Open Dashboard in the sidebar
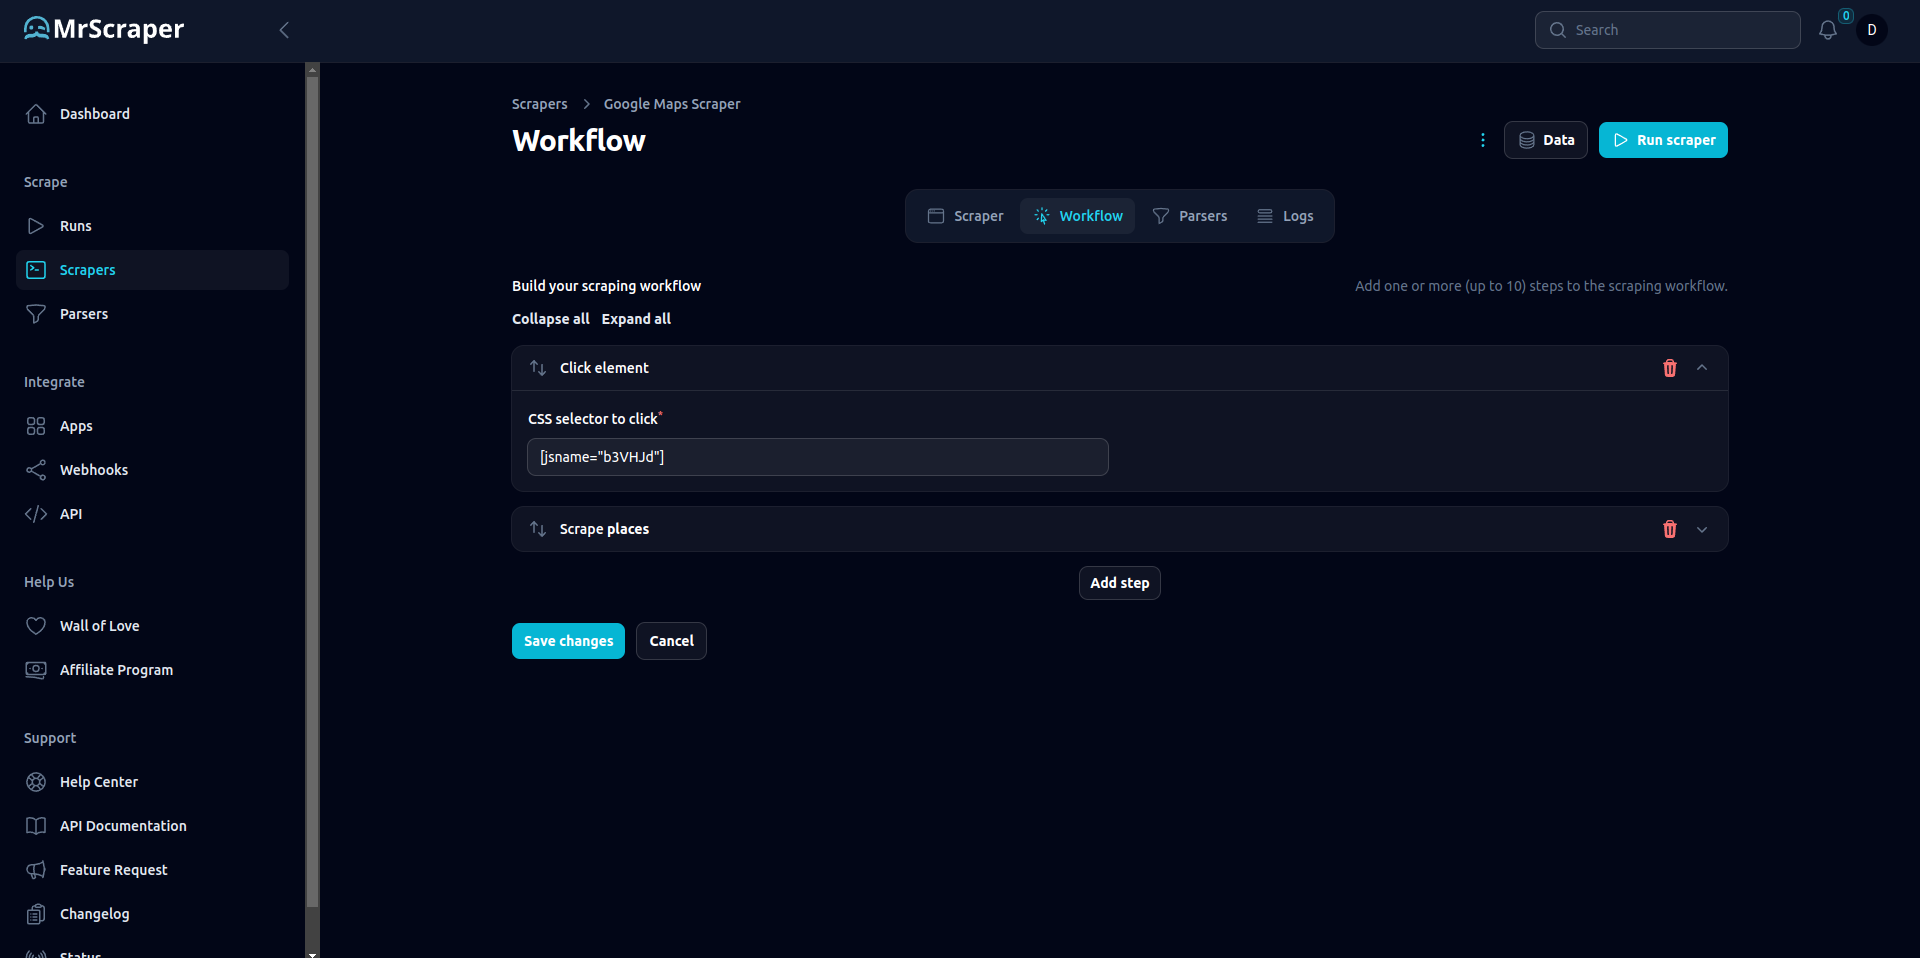Screen dimensions: 1920x958 152,114
